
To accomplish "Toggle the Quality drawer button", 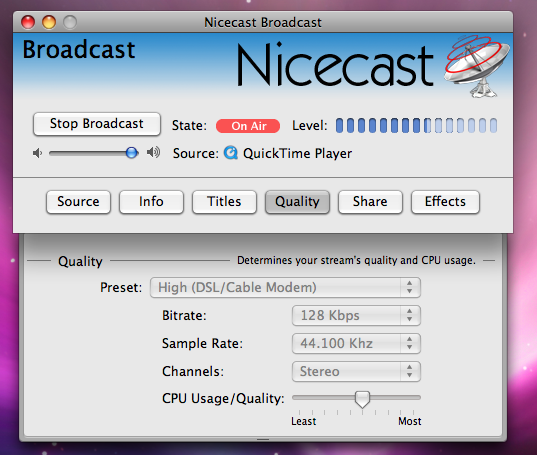I will point(297,202).
